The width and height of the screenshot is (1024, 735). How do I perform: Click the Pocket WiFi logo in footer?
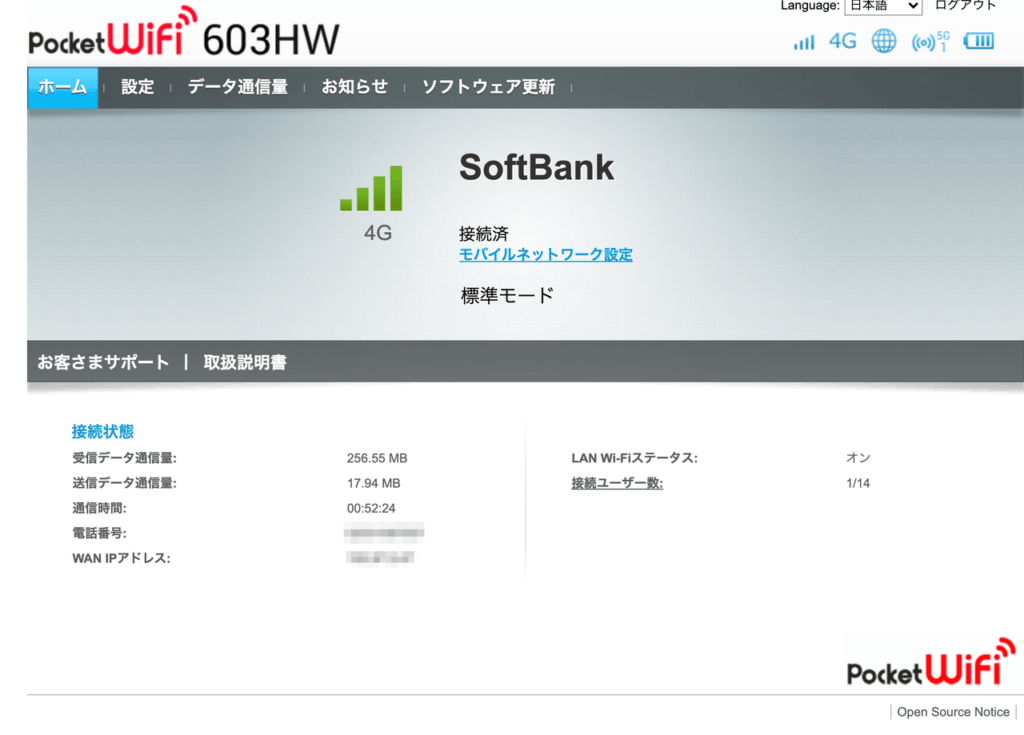point(931,662)
